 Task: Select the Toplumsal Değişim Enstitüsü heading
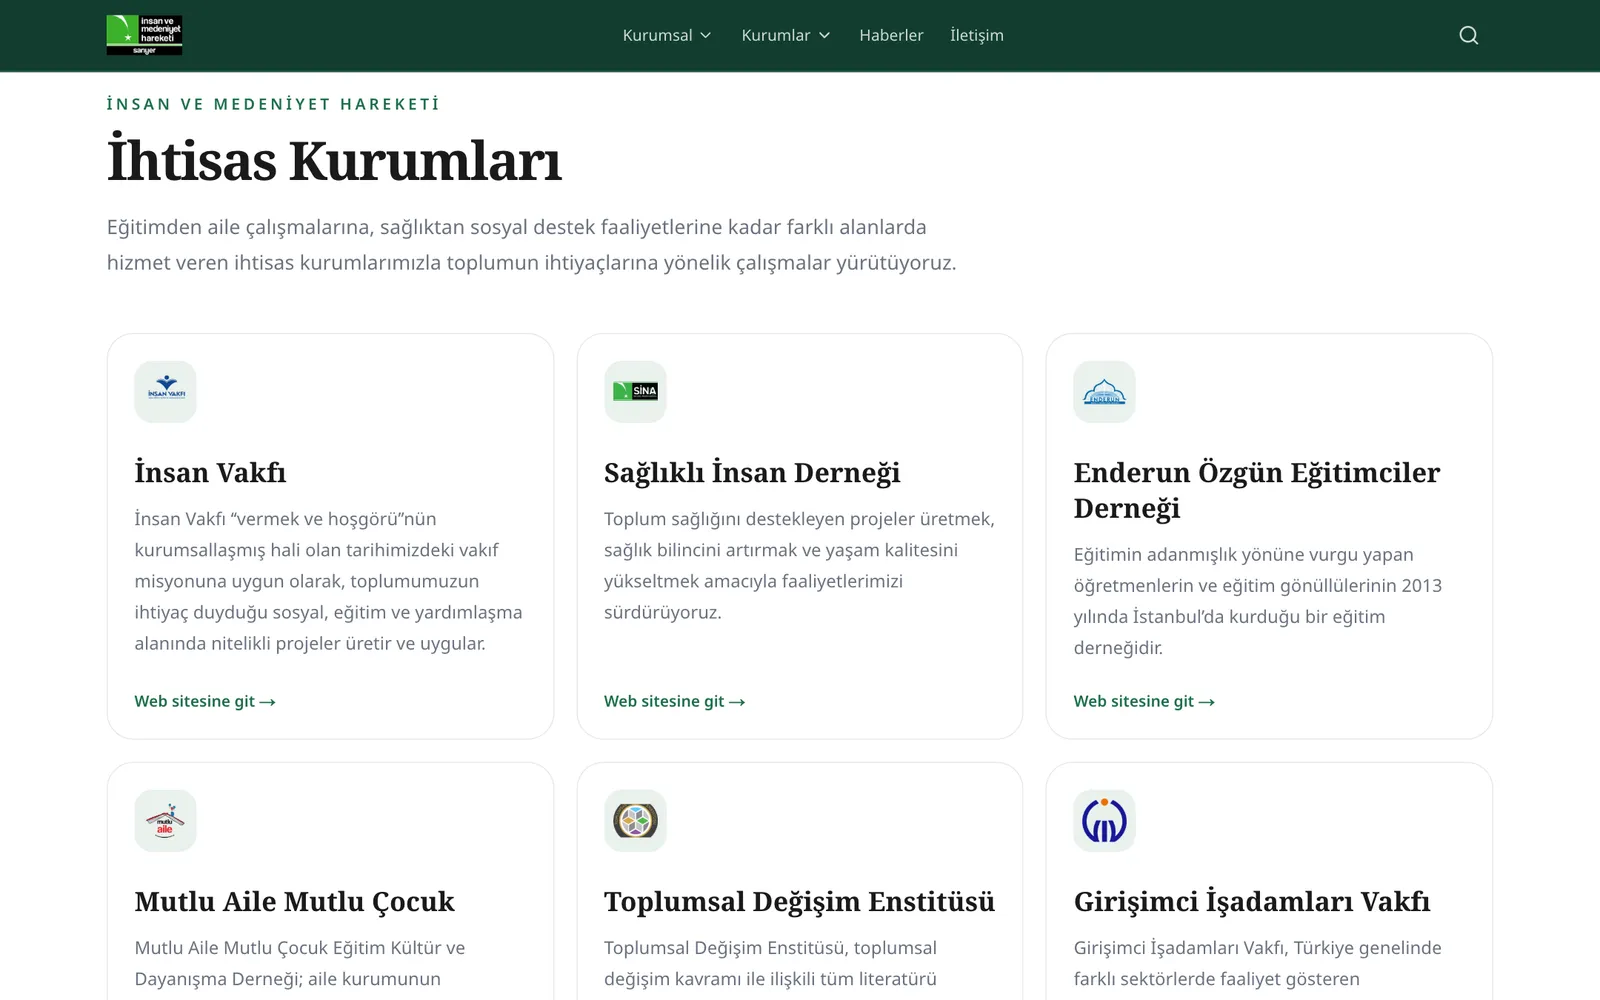pos(799,901)
